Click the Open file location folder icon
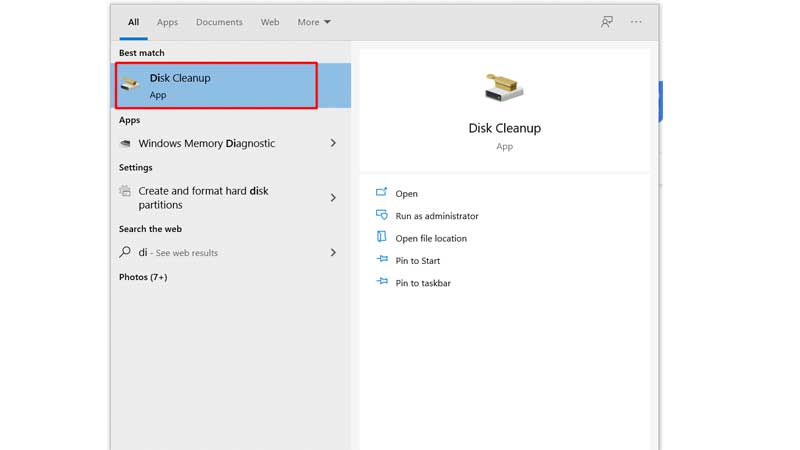800x450 pixels. (x=381, y=238)
